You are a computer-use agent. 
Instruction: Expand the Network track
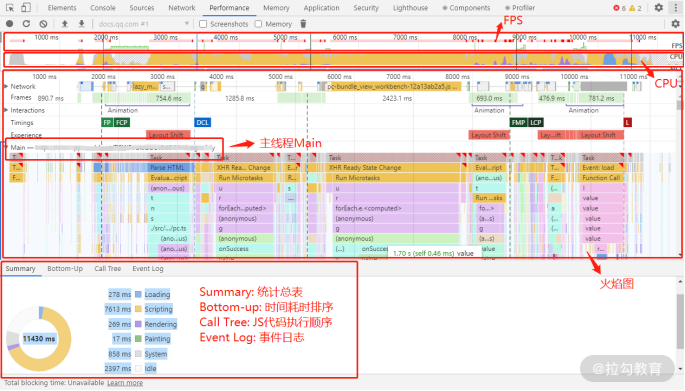(x=6, y=87)
